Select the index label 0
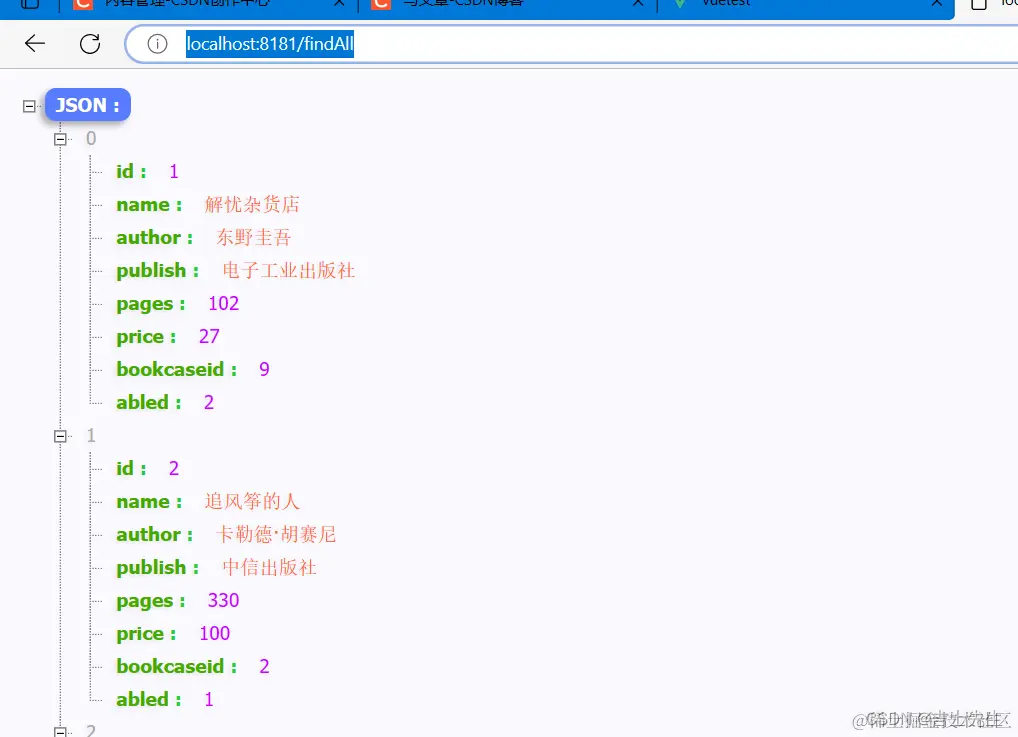Screen dimensions: 1018x737 (x=91, y=138)
